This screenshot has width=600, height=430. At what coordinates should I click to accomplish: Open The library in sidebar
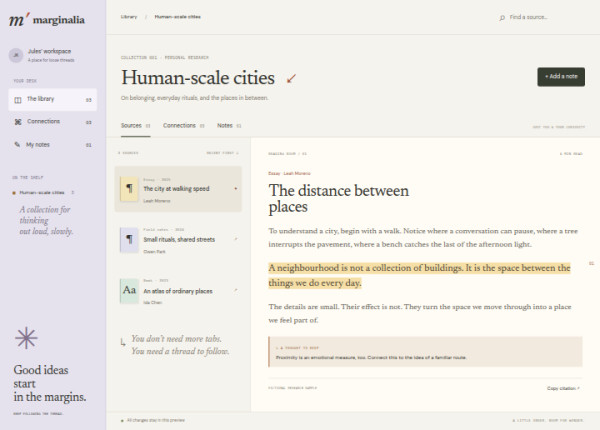point(52,99)
